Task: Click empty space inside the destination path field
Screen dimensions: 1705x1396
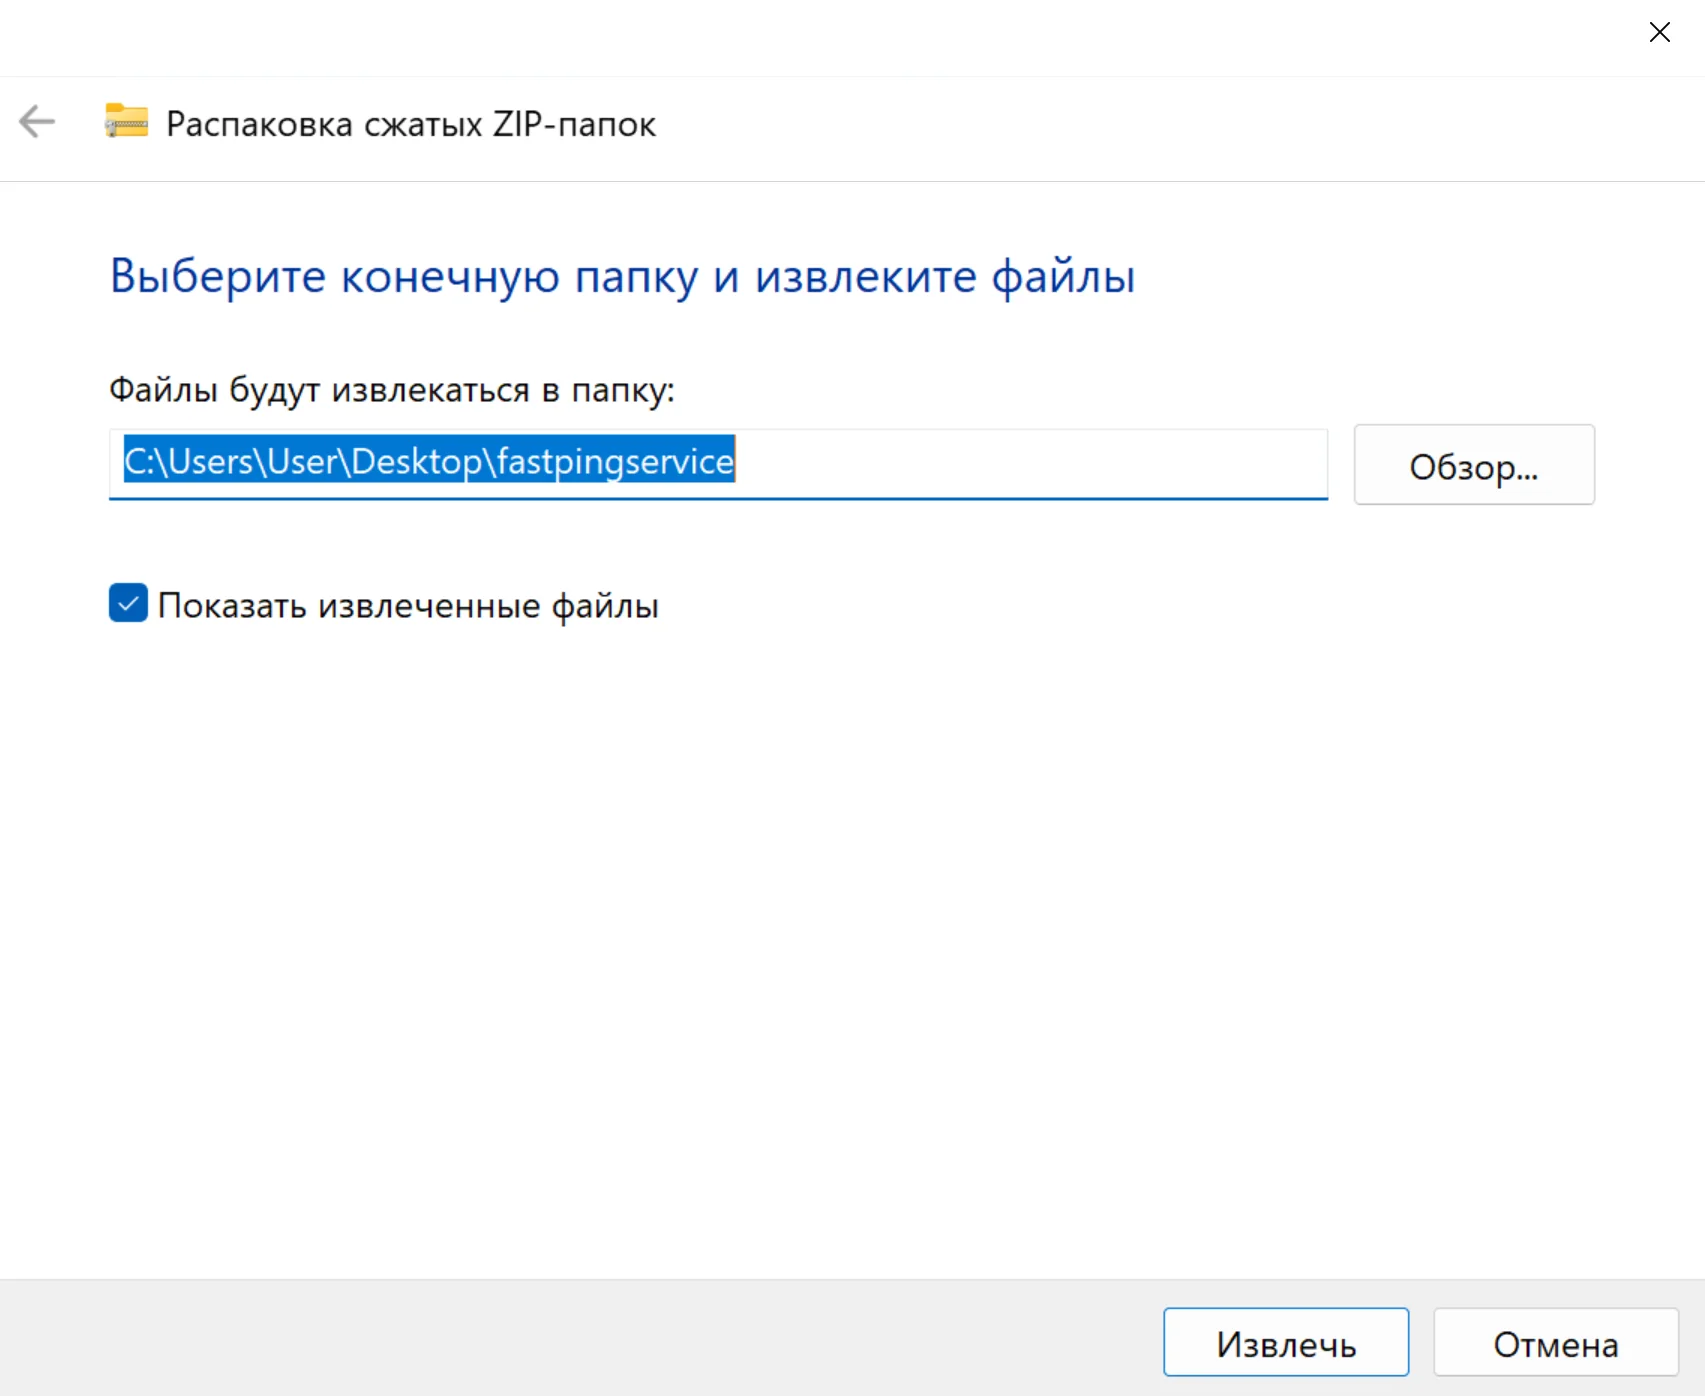Action: click(1030, 462)
